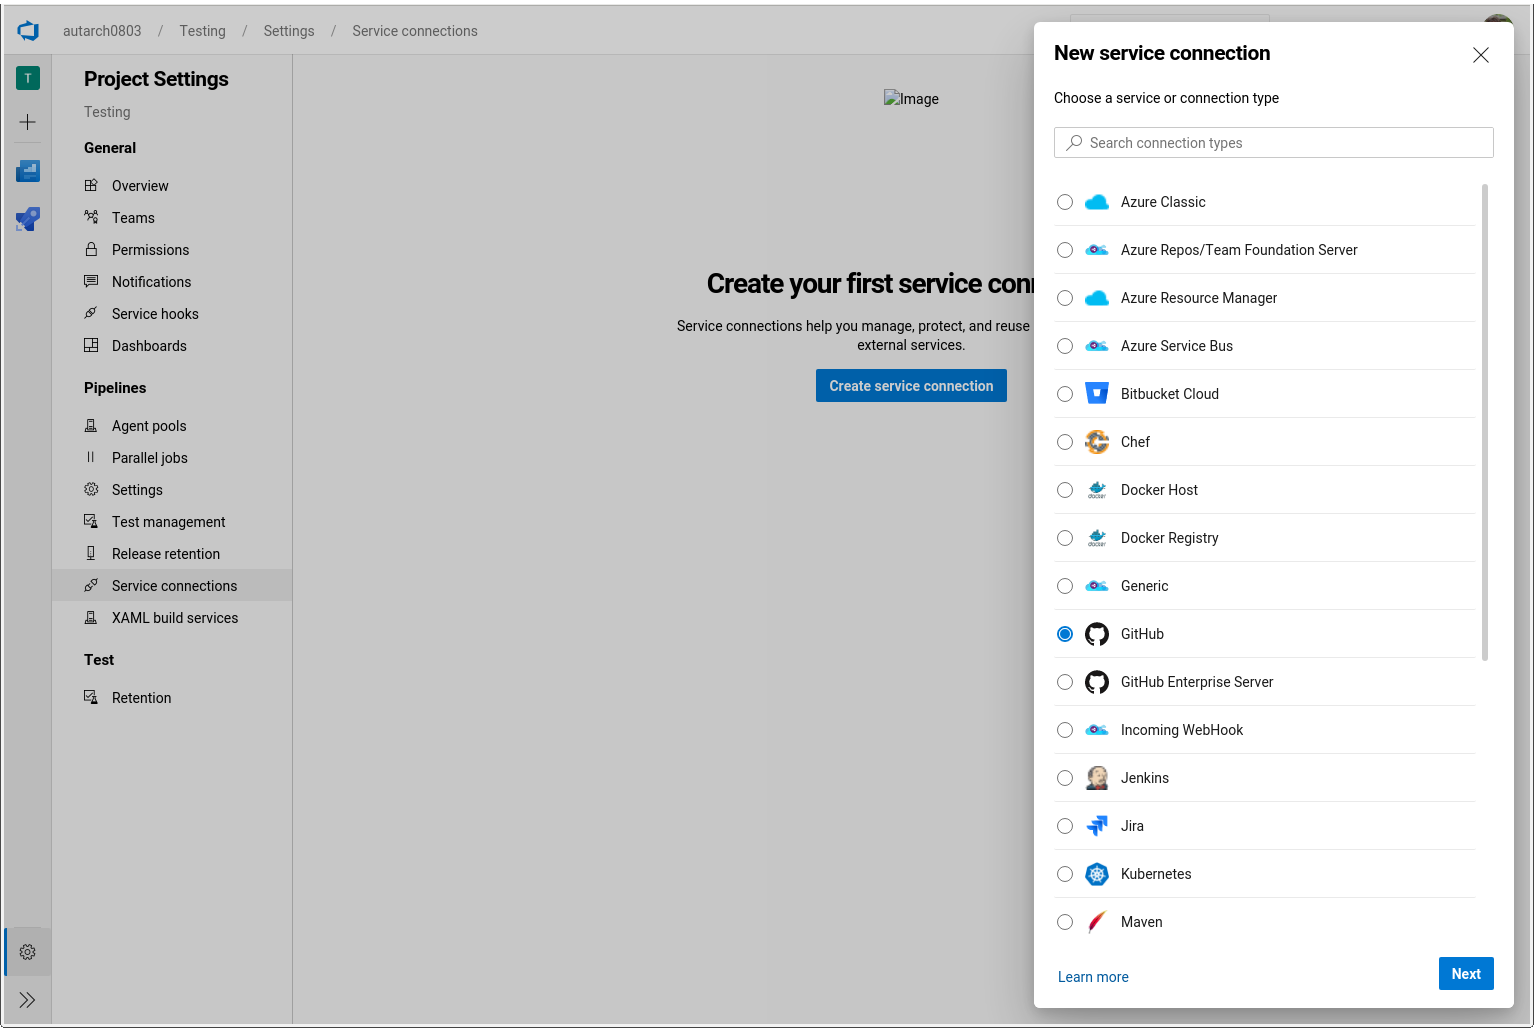Click the search magnifier icon

point(1074,143)
